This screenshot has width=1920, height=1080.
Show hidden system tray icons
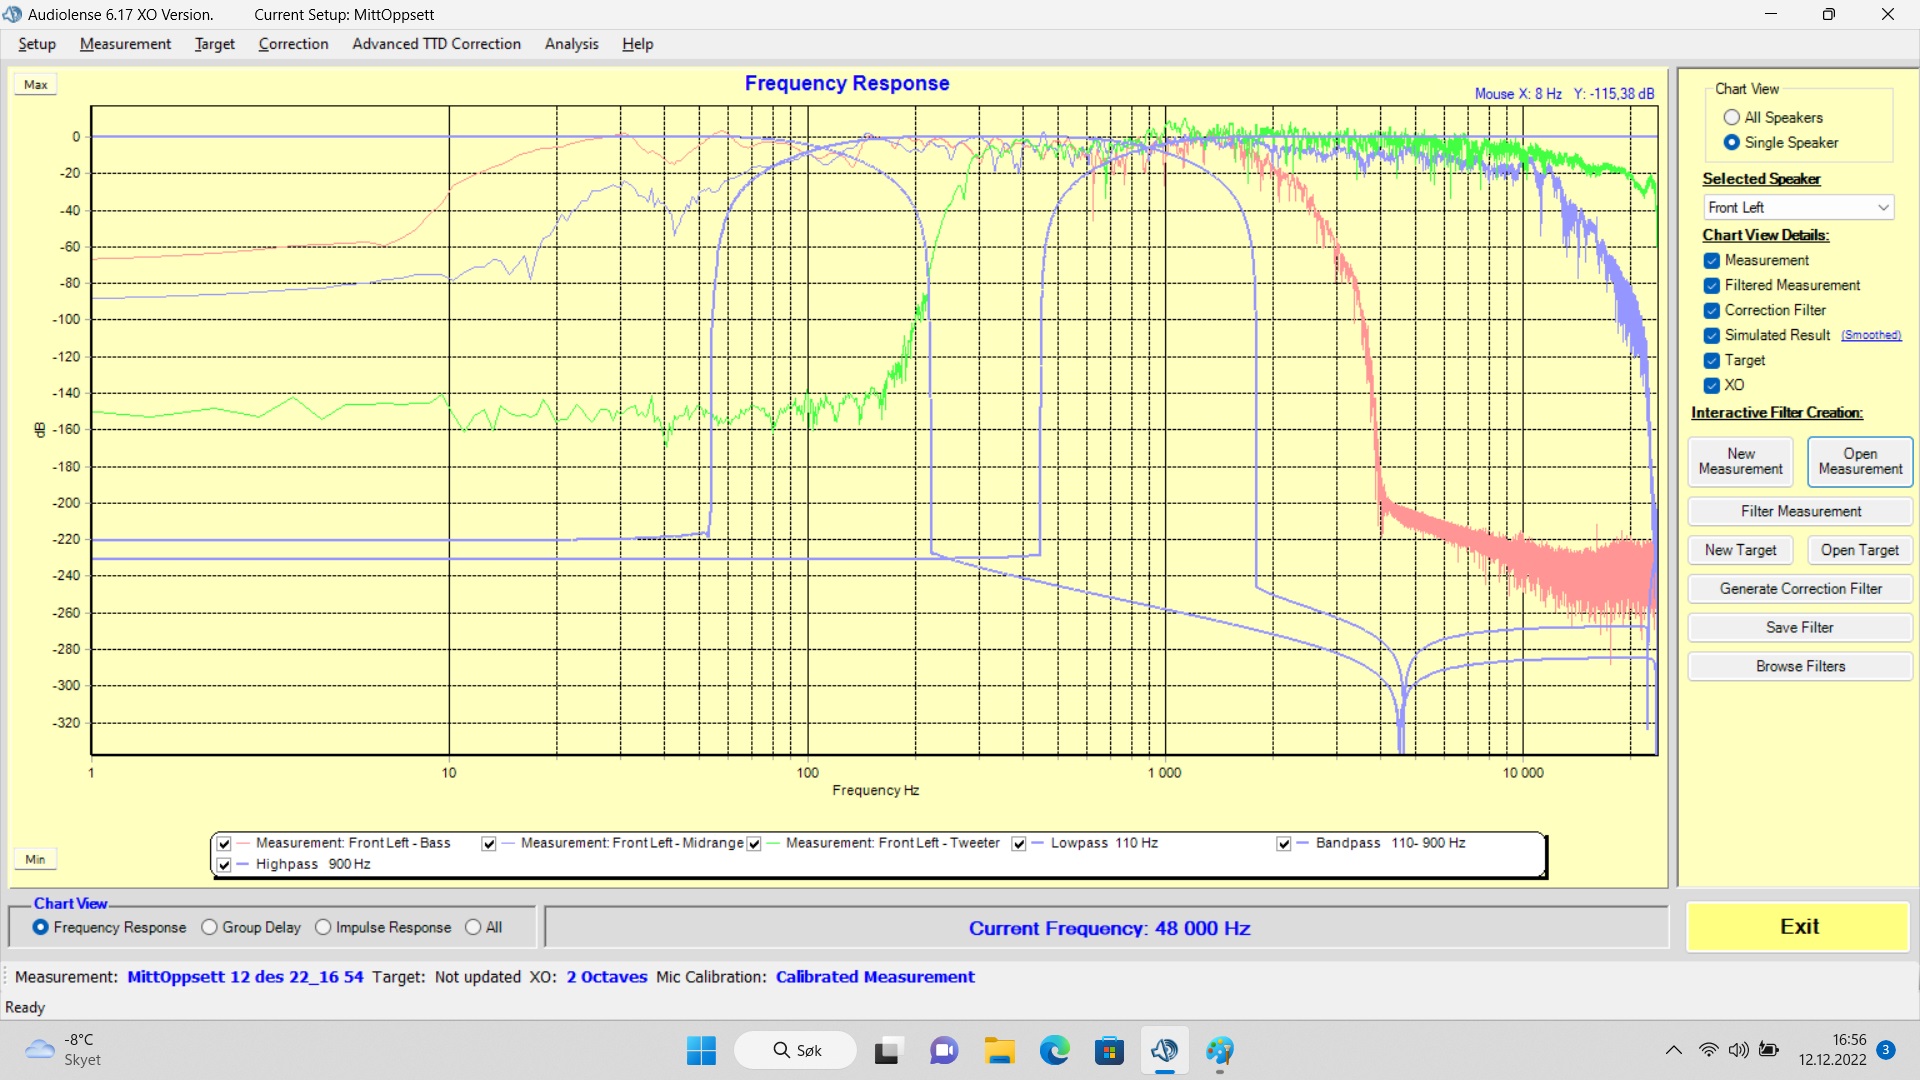pyautogui.click(x=1673, y=1050)
